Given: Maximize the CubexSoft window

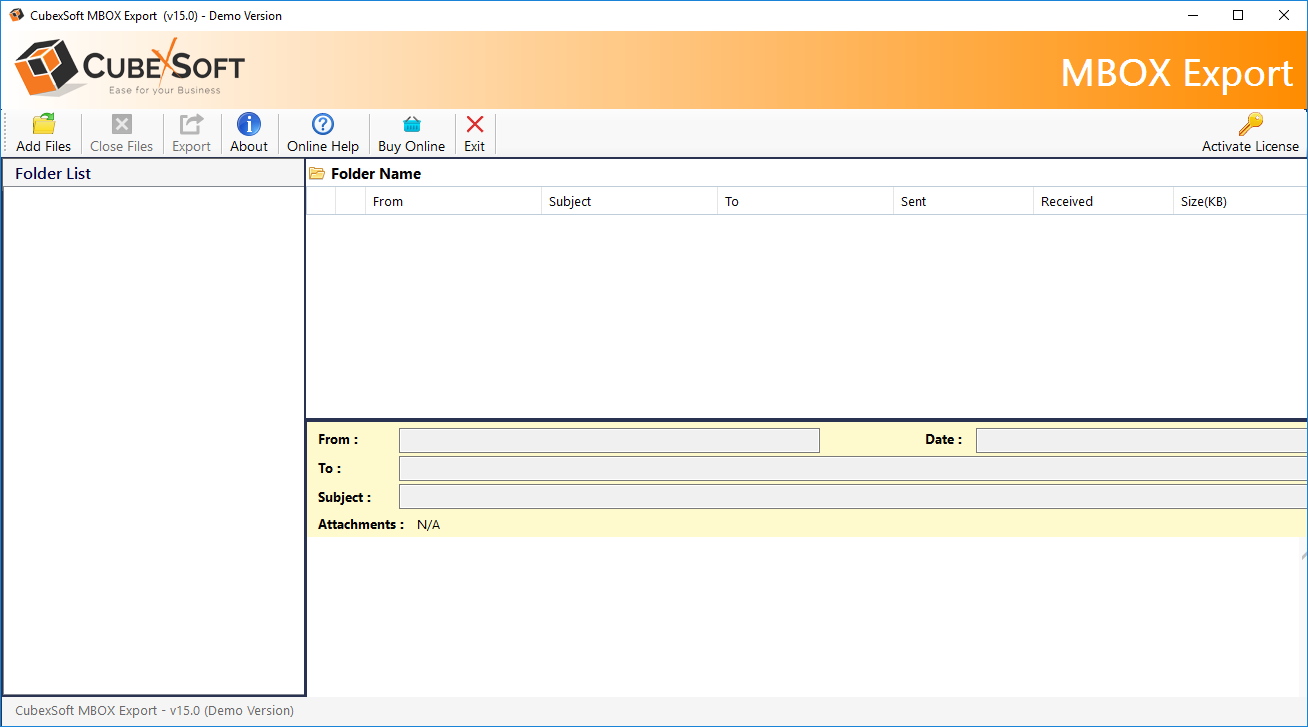Looking at the screenshot, I should [1238, 15].
